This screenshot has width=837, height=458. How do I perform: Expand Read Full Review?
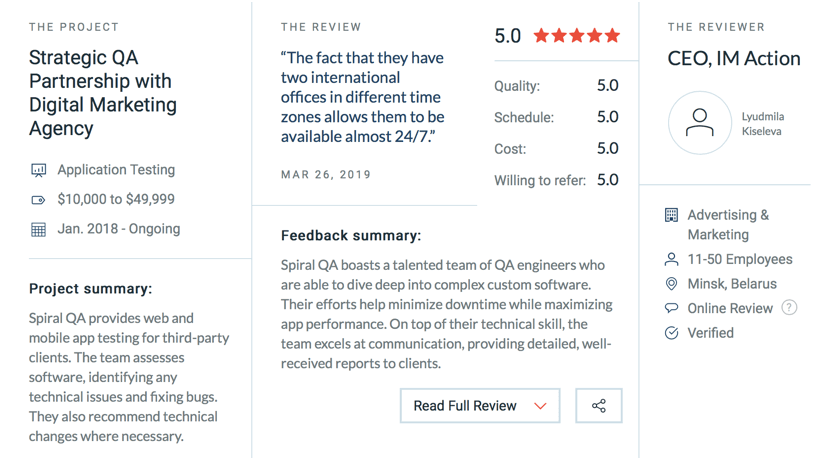[x=479, y=406]
